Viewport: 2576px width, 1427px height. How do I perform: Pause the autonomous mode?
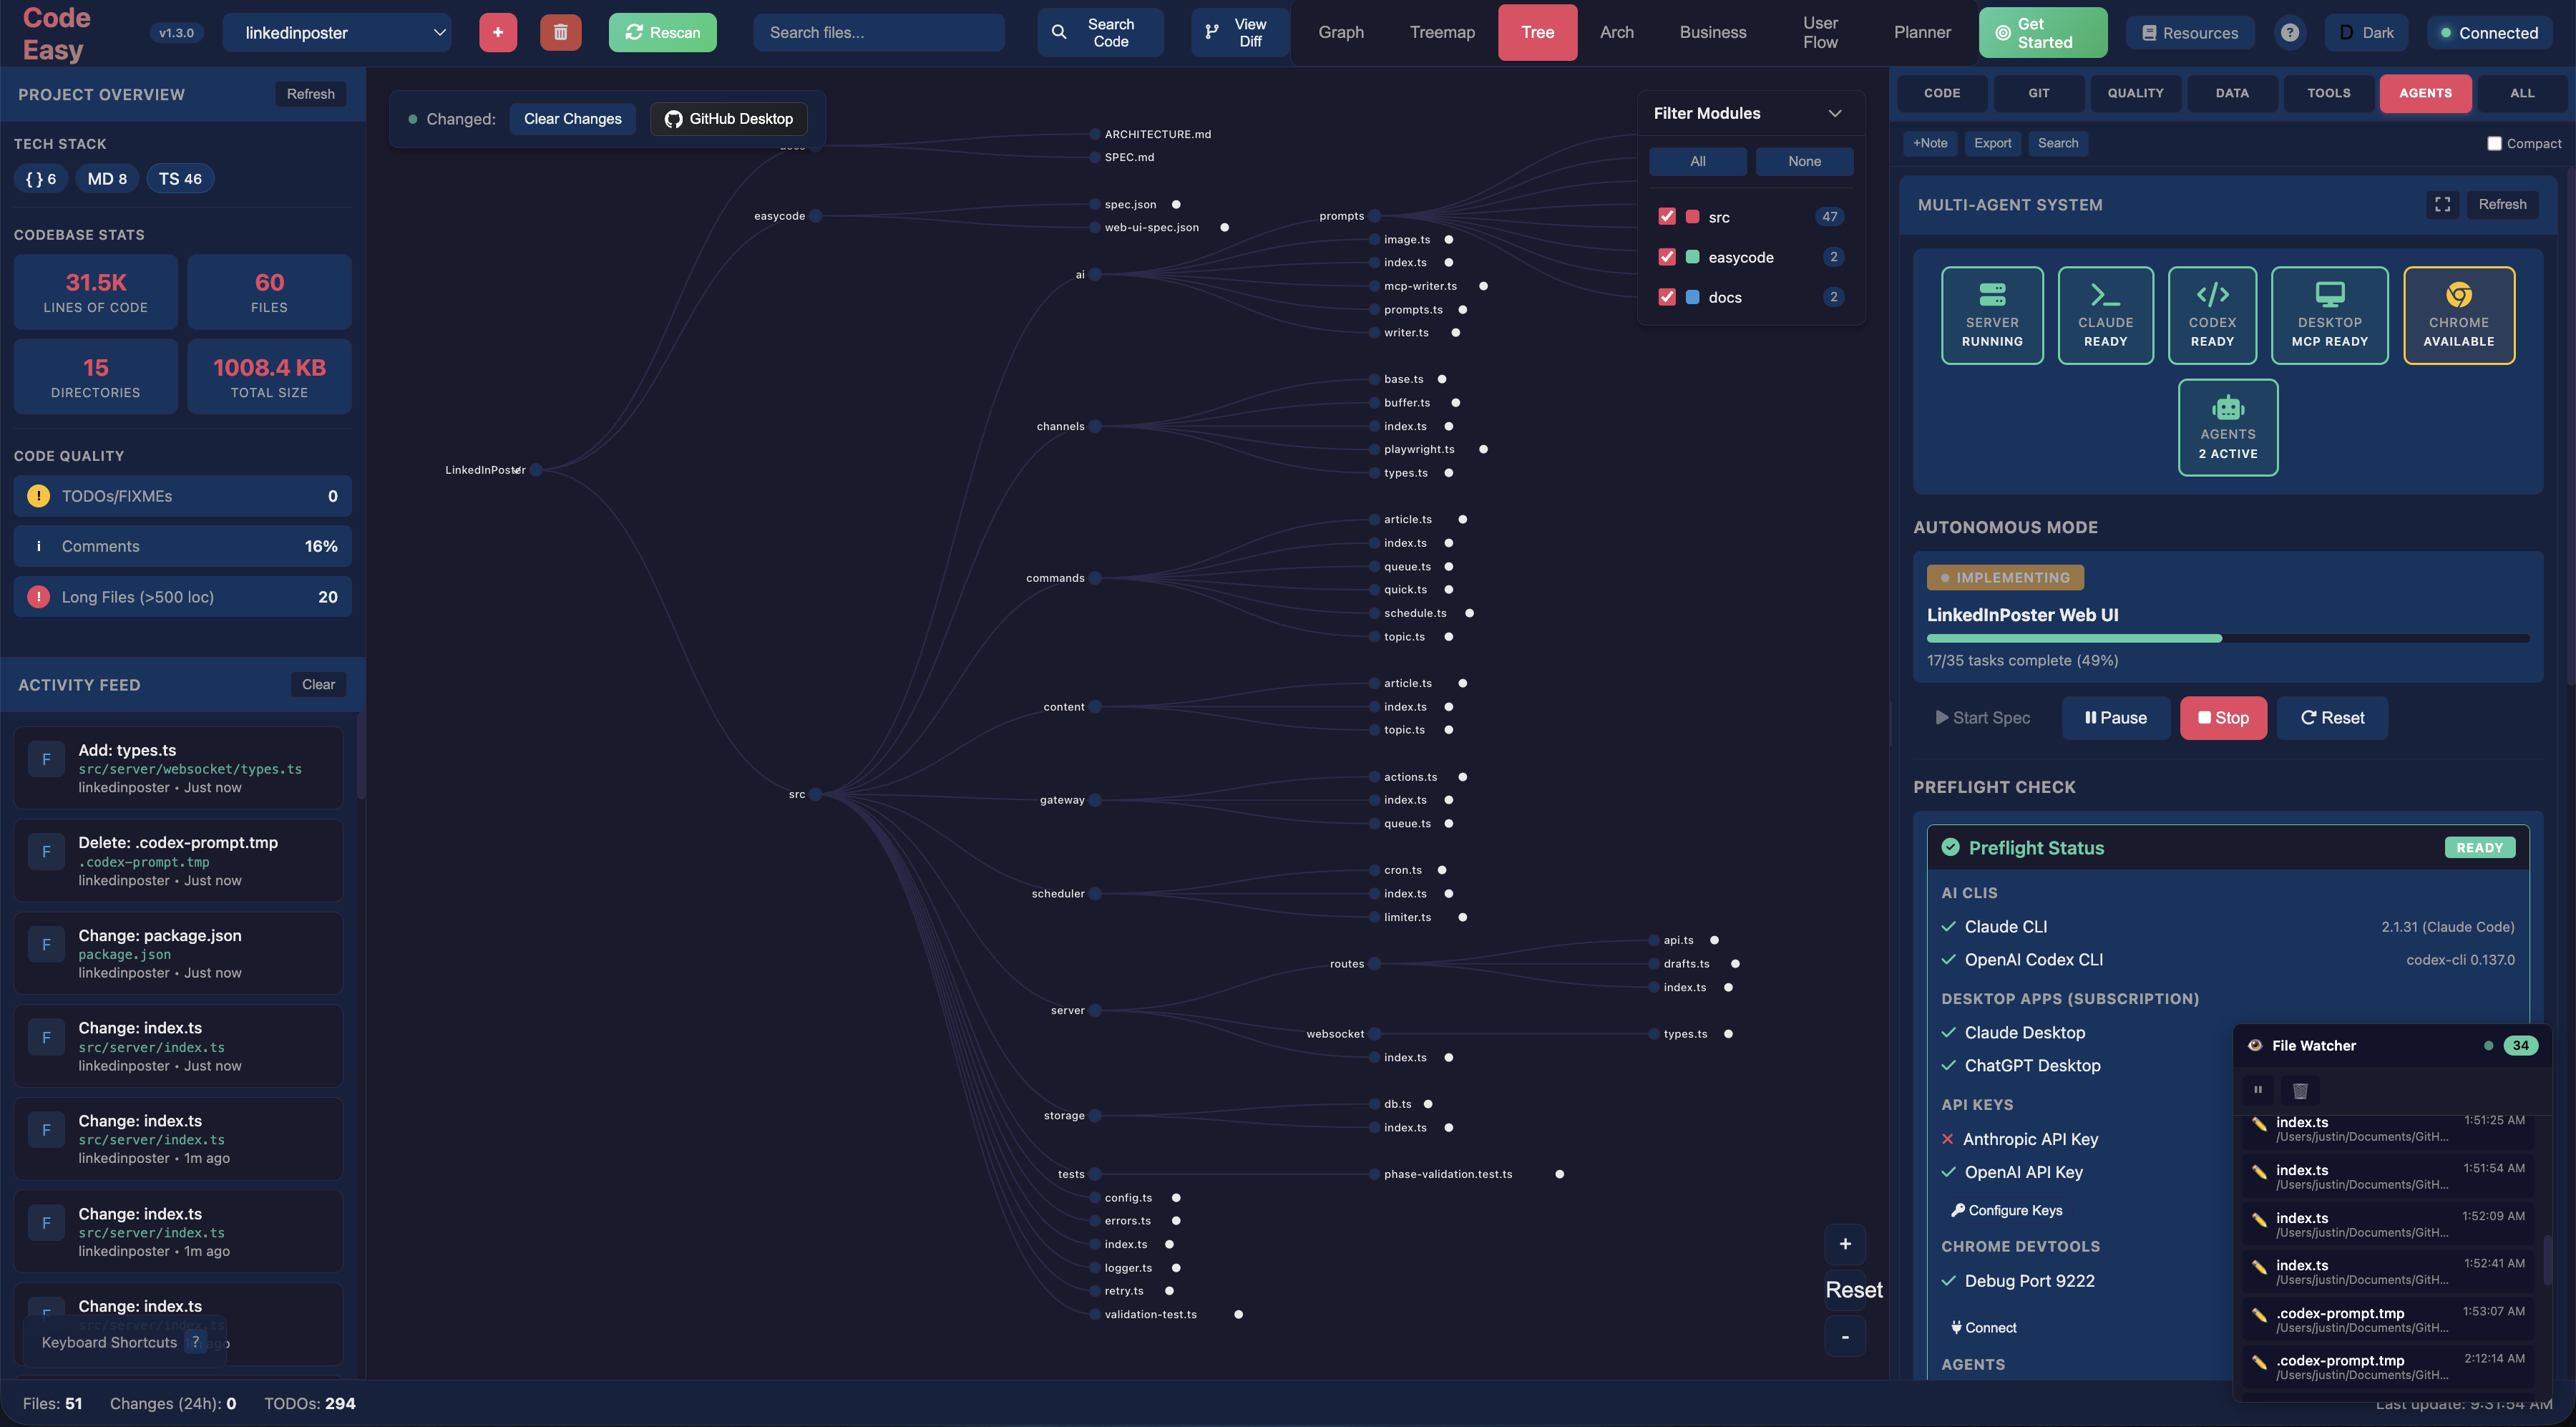click(2115, 718)
